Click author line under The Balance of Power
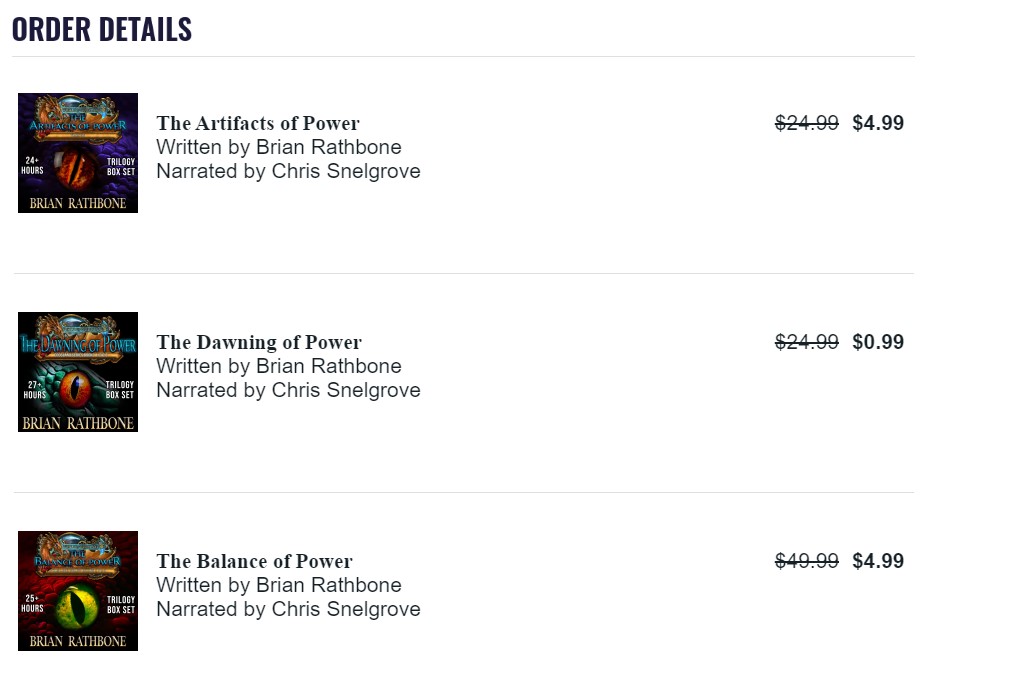The height and width of the screenshot is (692, 1017). 279,585
